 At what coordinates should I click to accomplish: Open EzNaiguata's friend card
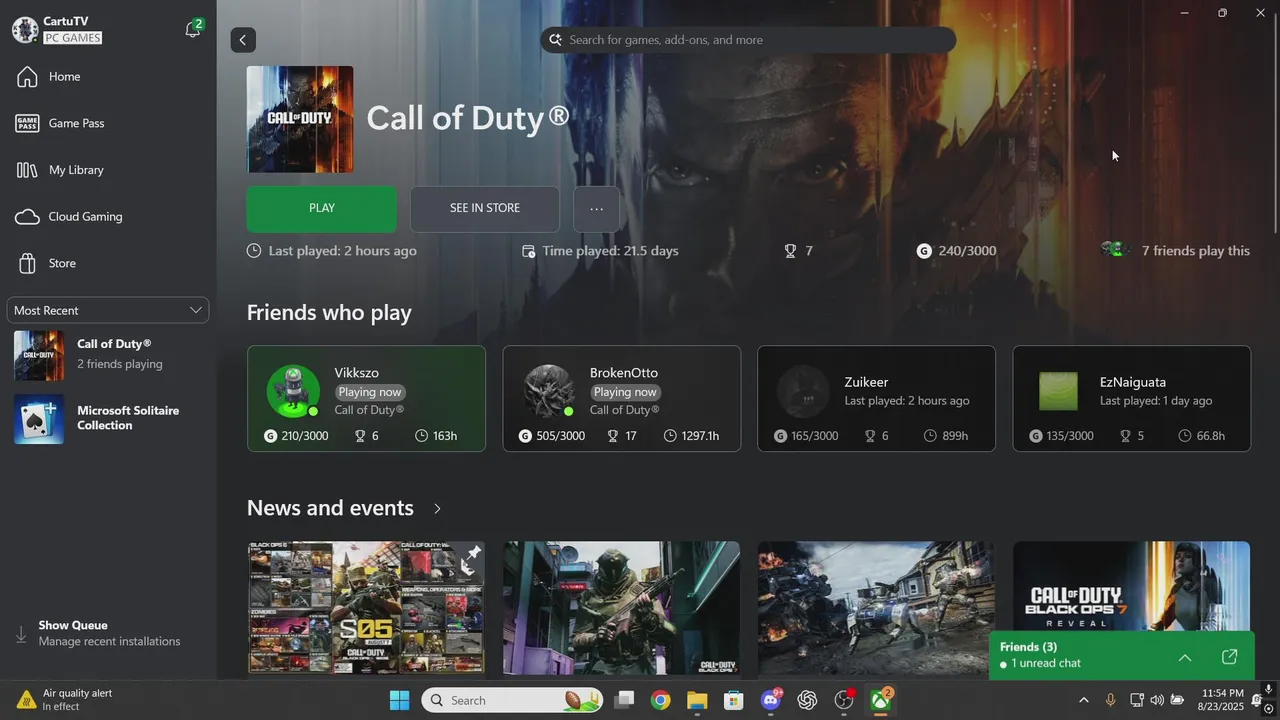1132,399
